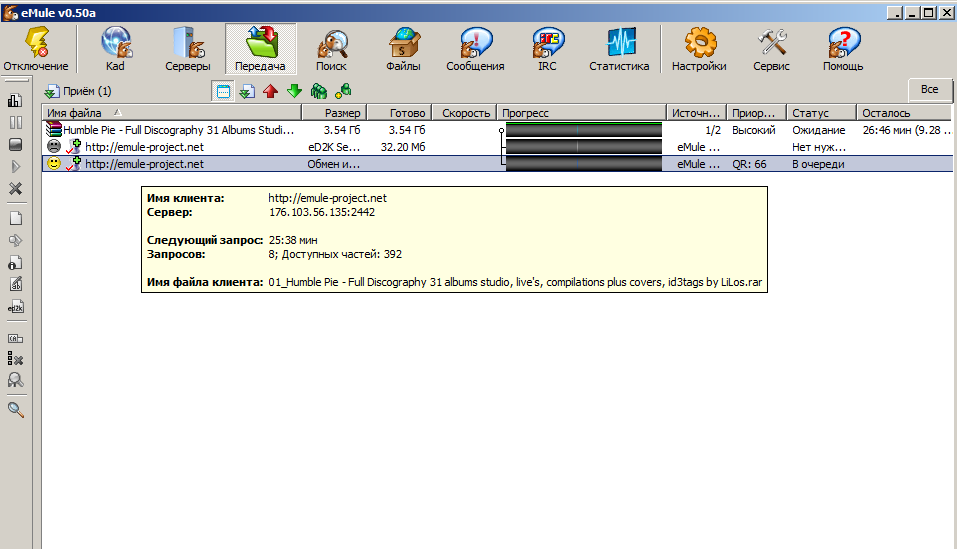The width and height of the screenshot is (957, 549).
Task: Select the Humble Pie Full Discography download row
Action: [497, 130]
